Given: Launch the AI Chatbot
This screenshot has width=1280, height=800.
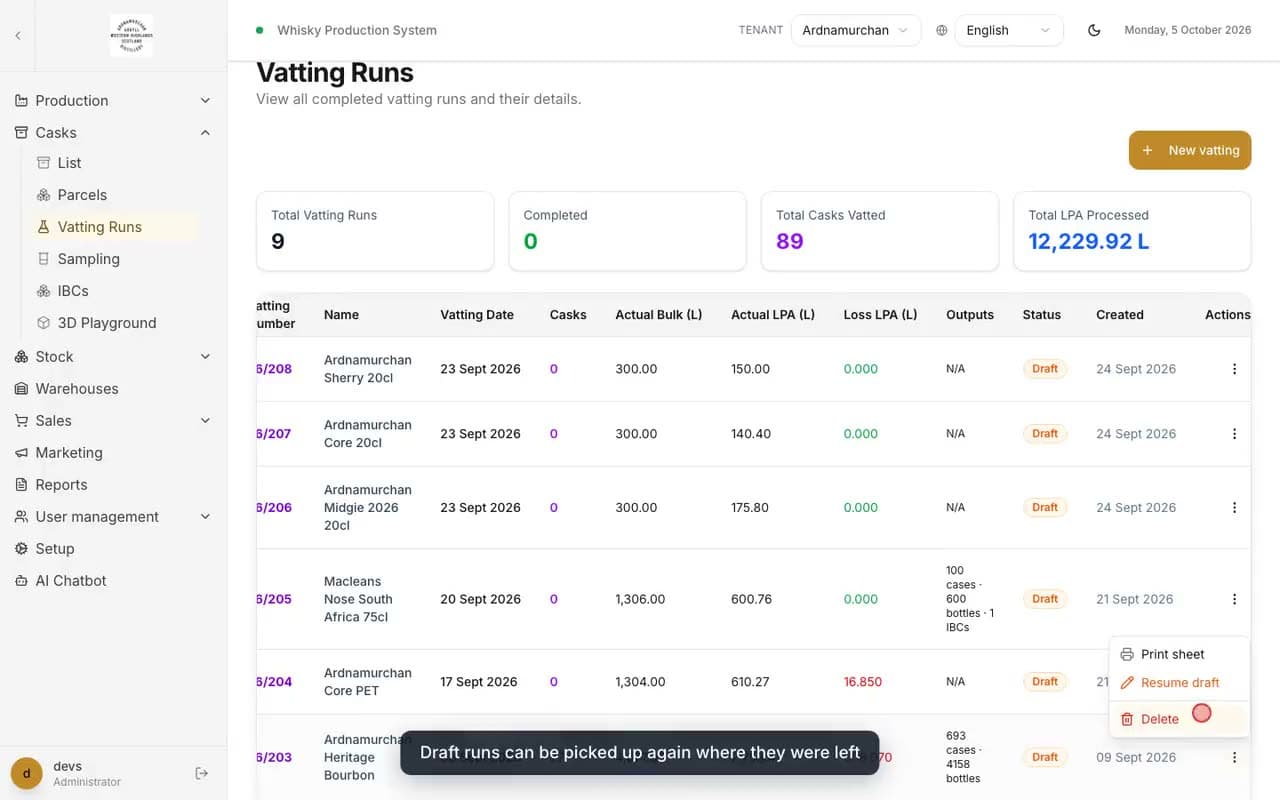Looking at the screenshot, I should click(113, 580).
